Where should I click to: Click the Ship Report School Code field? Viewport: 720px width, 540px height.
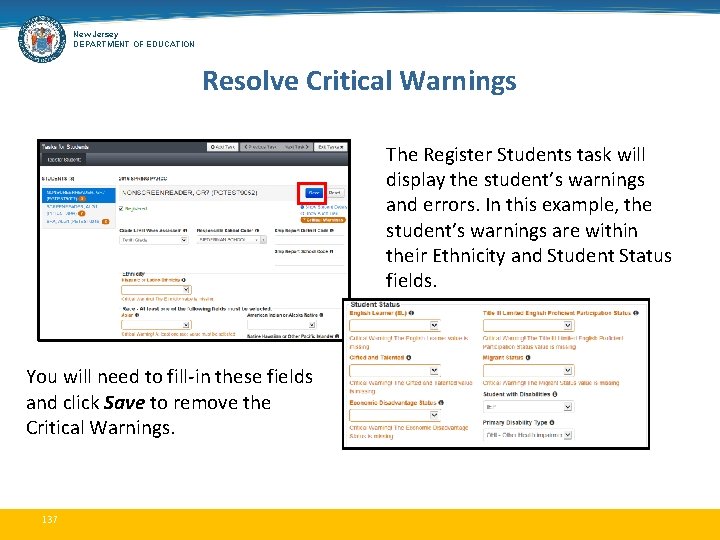click(x=309, y=260)
